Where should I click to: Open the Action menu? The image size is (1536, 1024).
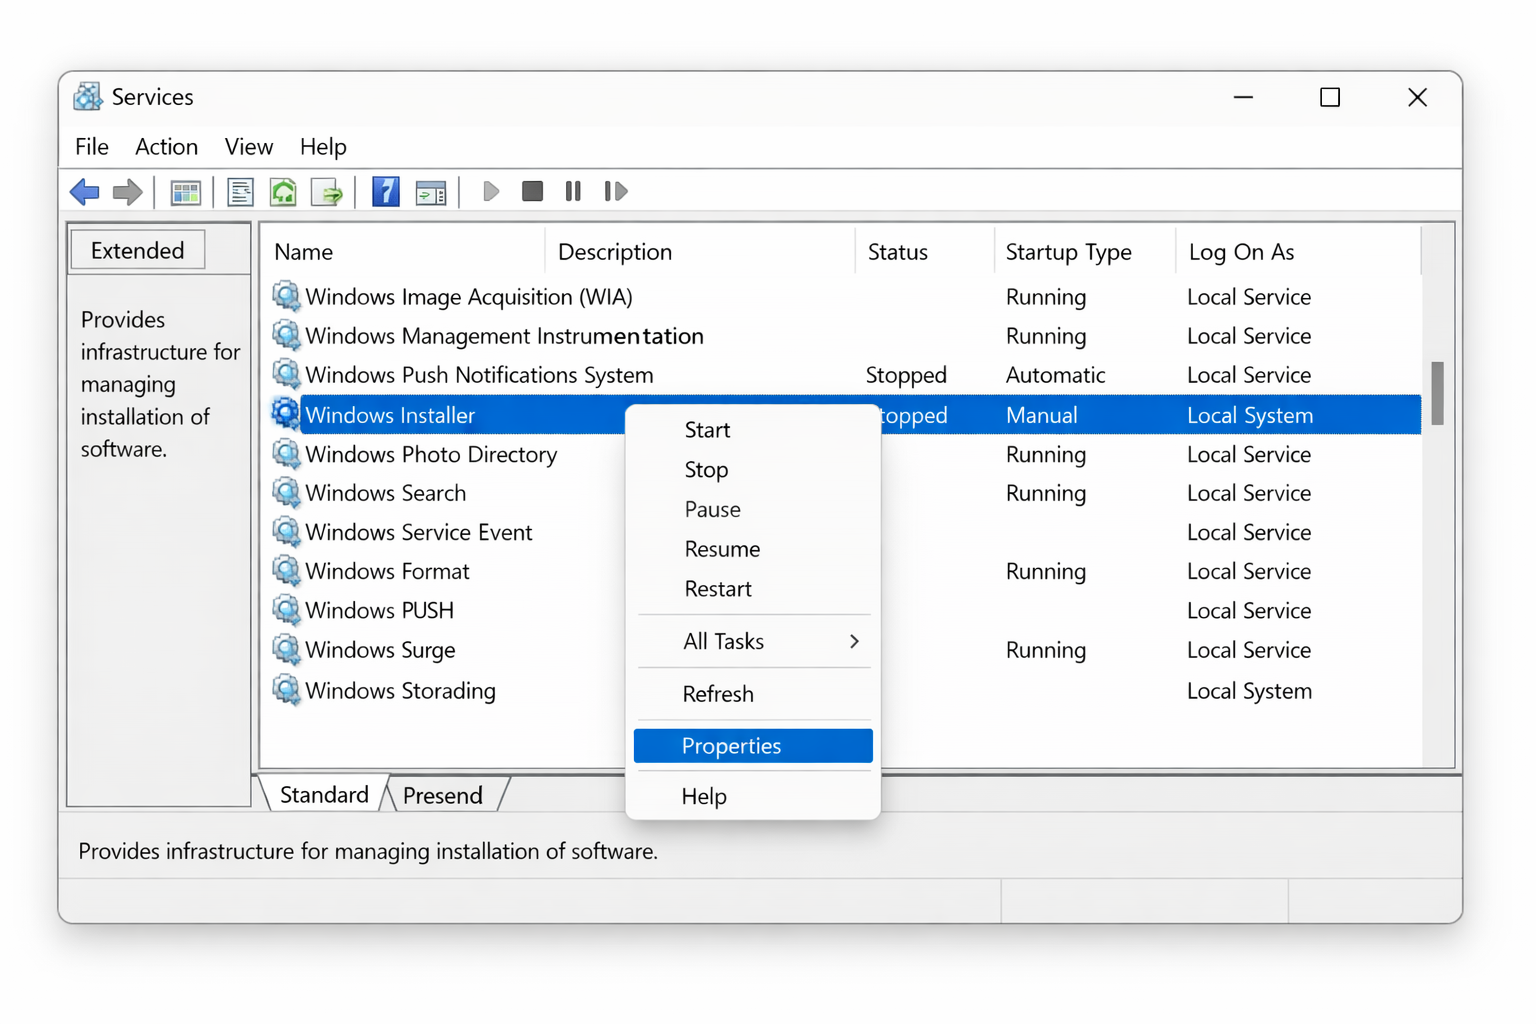point(166,147)
